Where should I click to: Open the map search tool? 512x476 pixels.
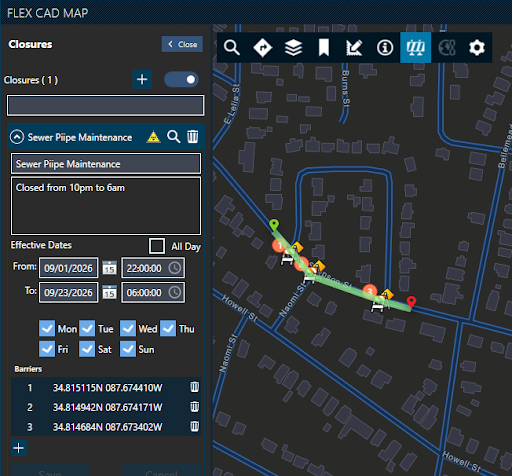[x=232, y=47]
